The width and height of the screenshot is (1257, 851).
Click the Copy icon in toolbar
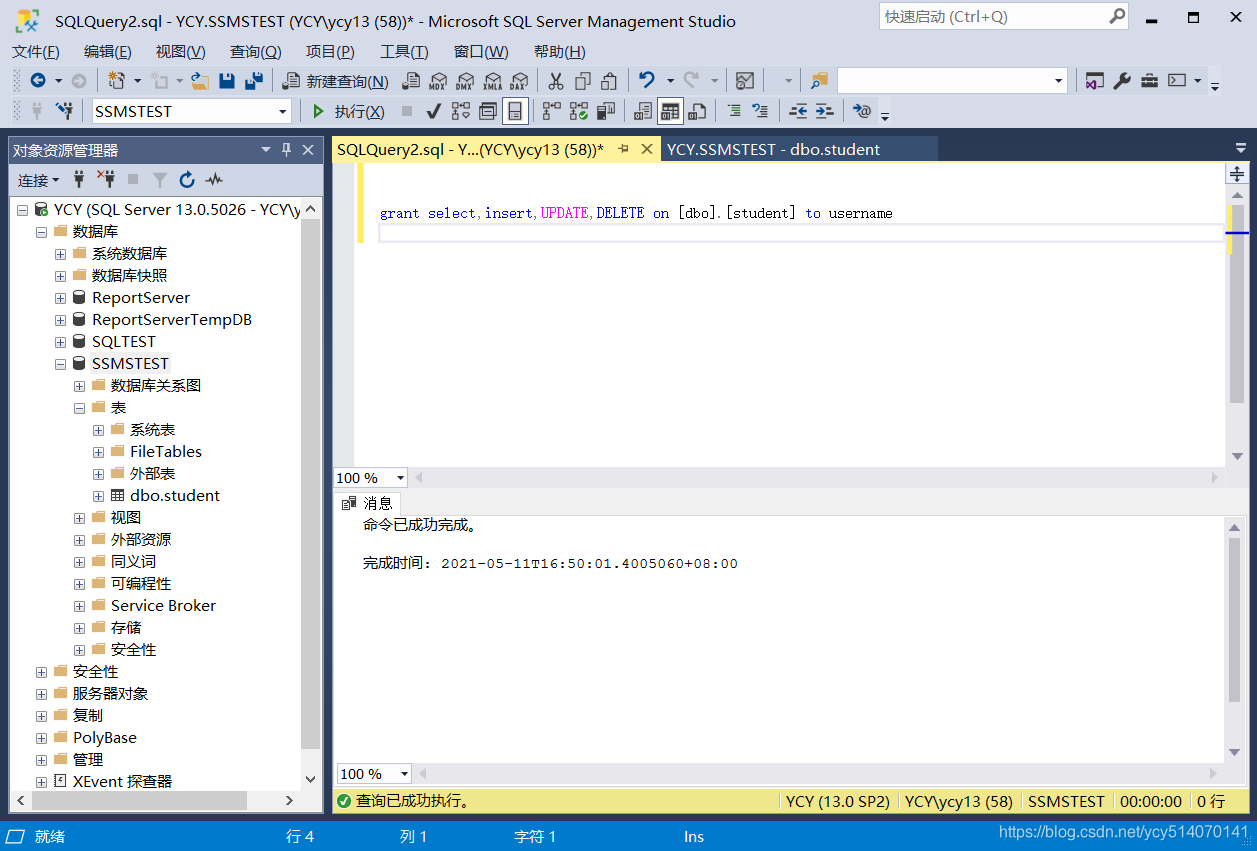[x=583, y=81]
